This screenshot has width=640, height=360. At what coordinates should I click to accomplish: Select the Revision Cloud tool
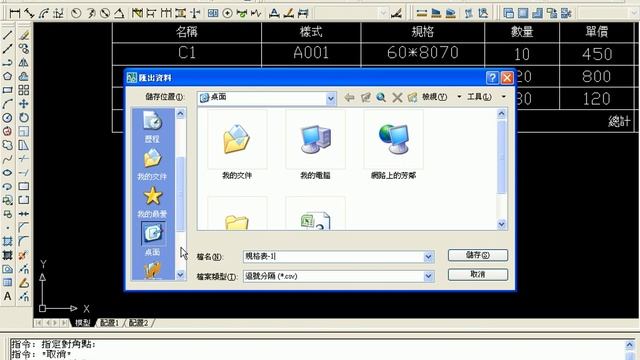(7, 145)
